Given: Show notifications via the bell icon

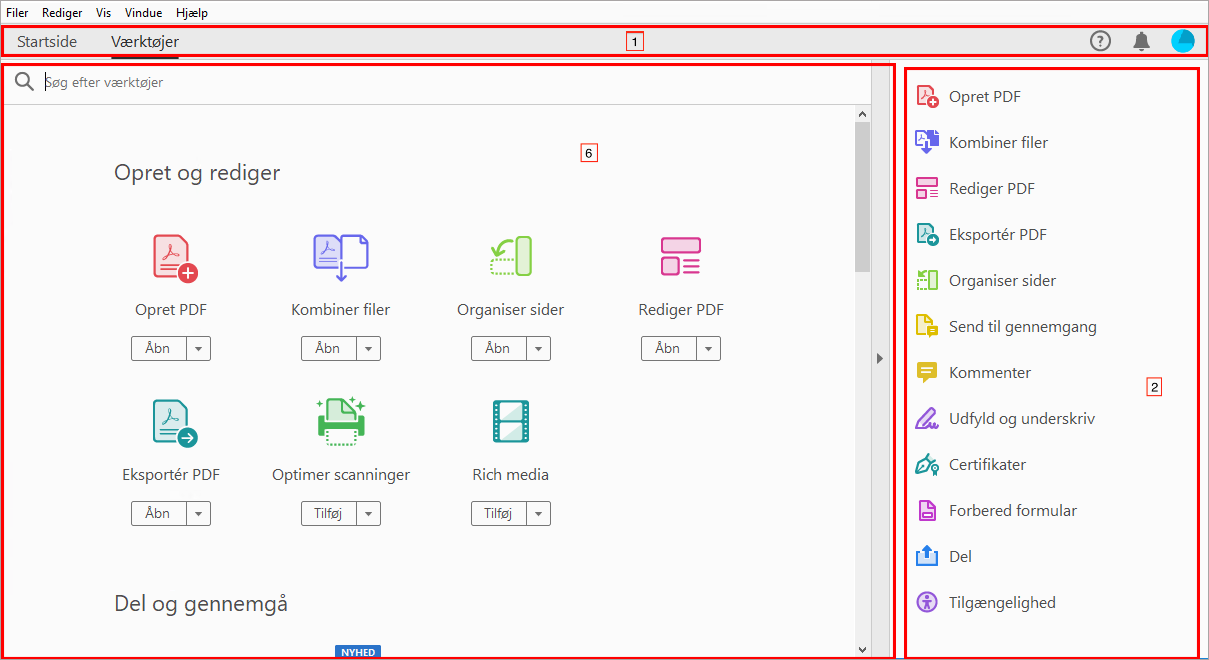Looking at the screenshot, I should tap(1141, 41).
